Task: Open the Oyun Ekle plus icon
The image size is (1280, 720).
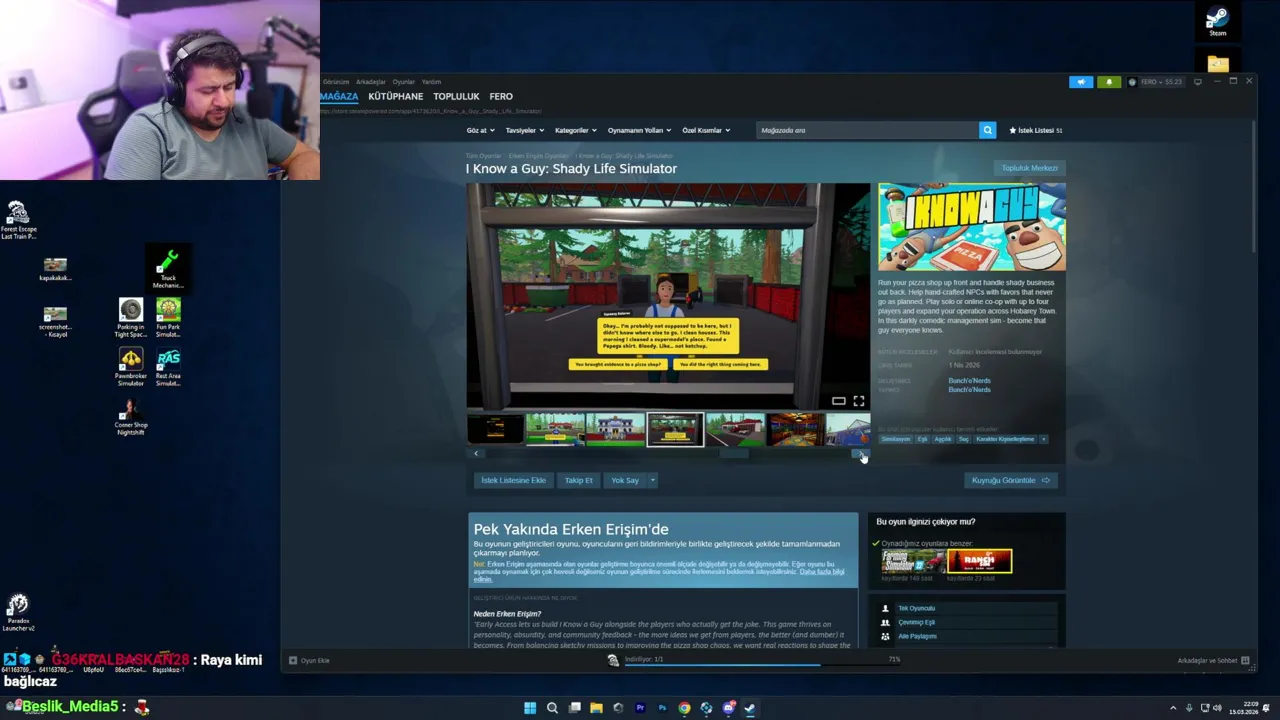Action: (293, 660)
